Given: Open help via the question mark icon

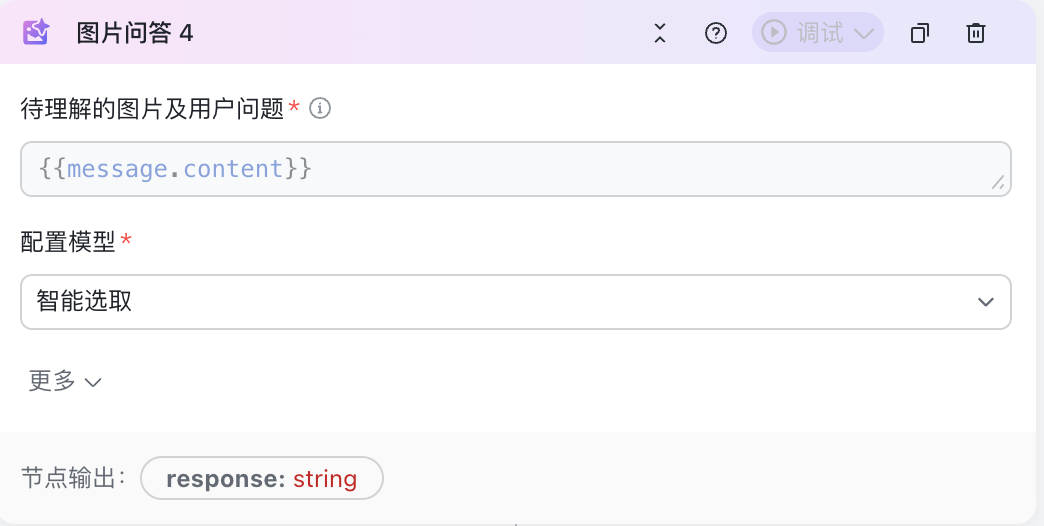Looking at the screenshot, I should coord(716,33).
